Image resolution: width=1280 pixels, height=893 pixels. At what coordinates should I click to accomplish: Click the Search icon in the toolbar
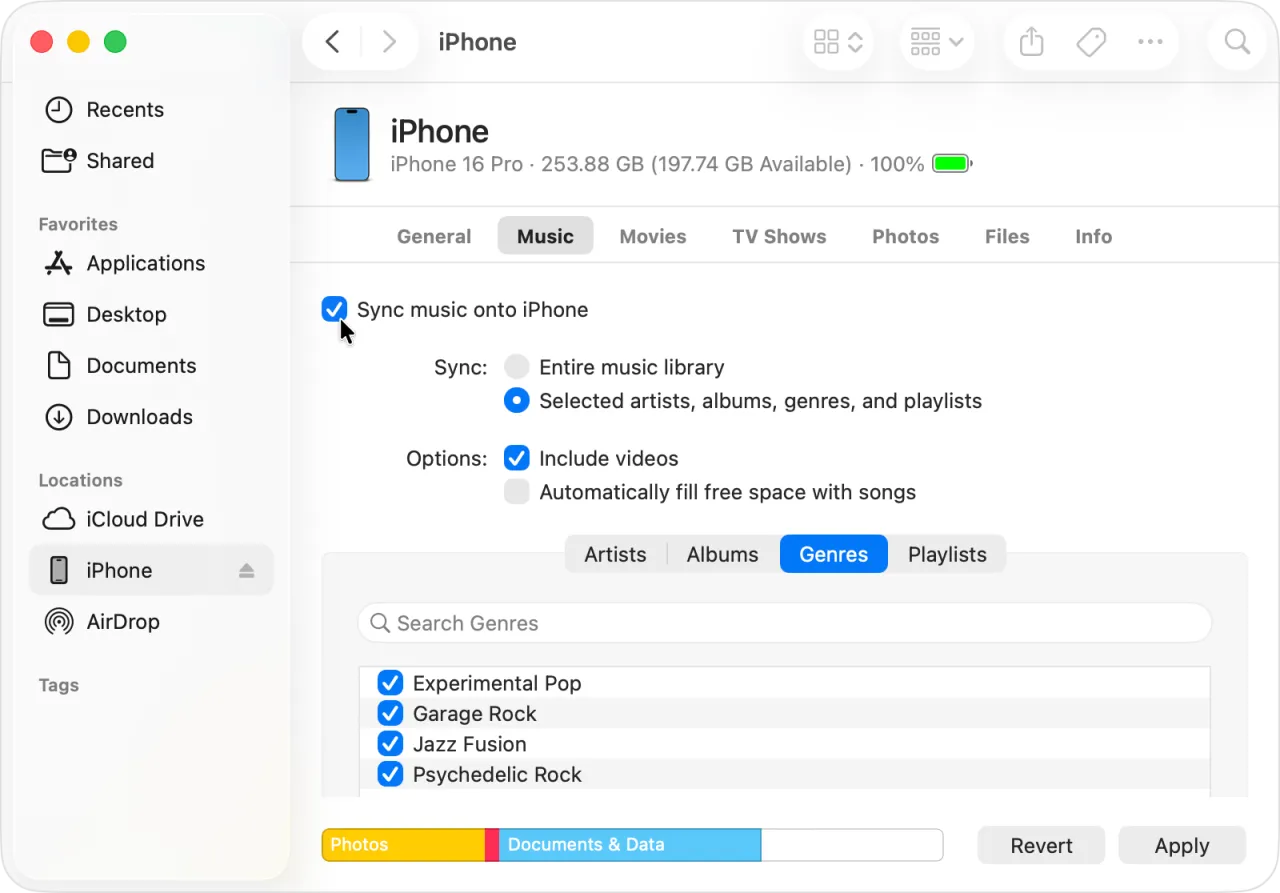click(x=1236, y=42)
